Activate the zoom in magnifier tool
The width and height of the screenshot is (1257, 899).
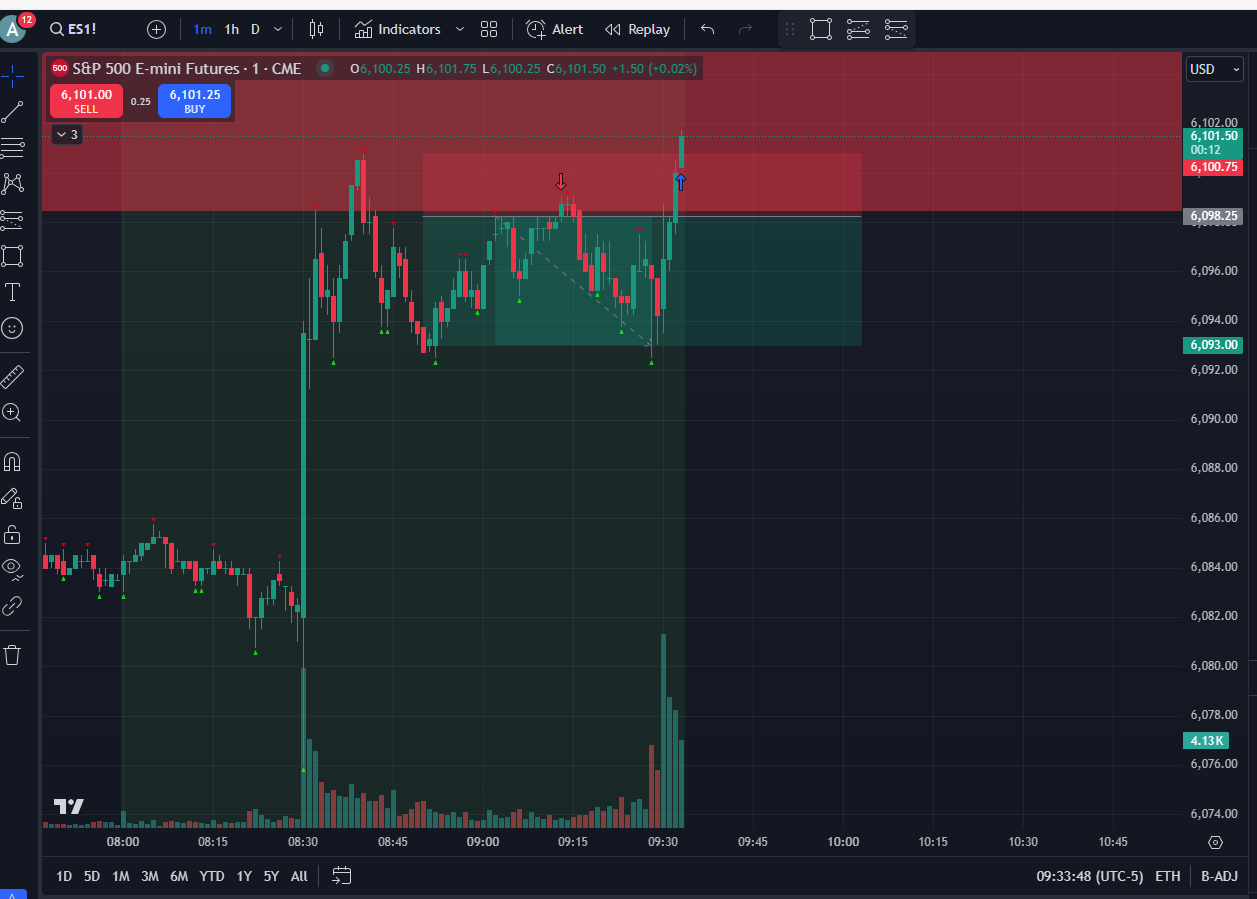click(x=12, y=412)
